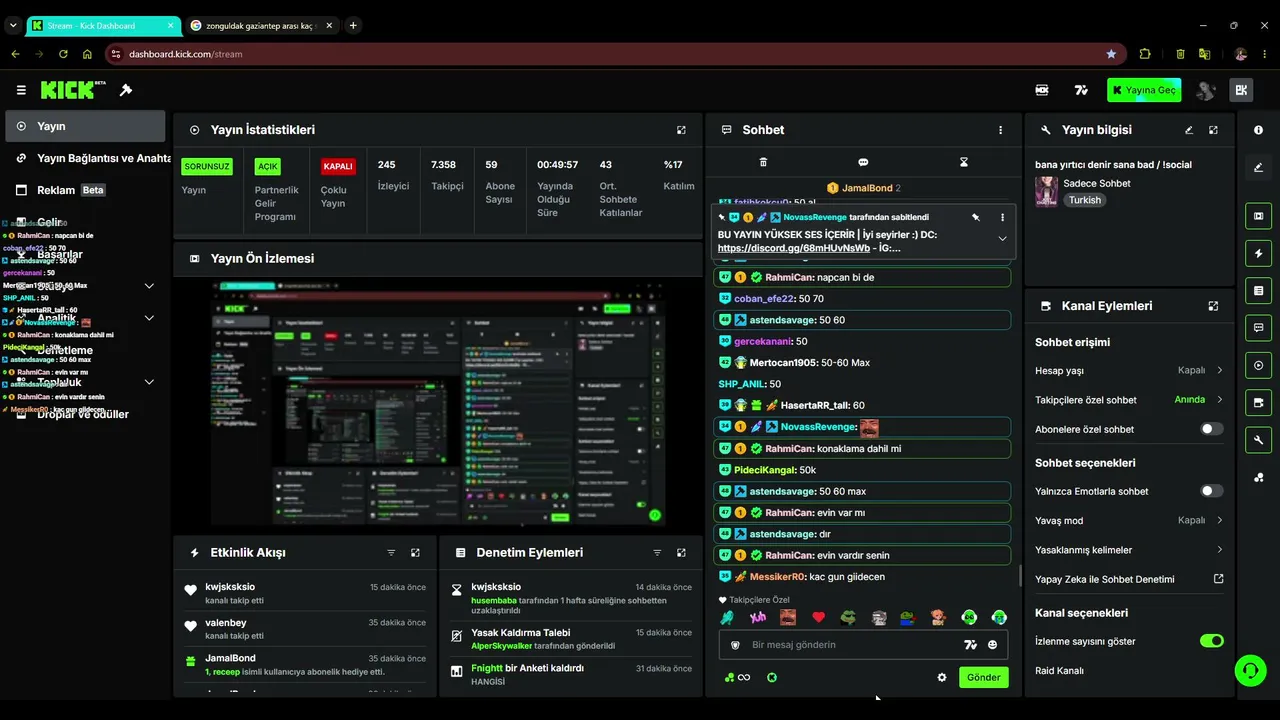This screenshot has height=720, width=1280.
Task: Toggle İzlenme sayısını göster switch
Action: click(1211, 641)
